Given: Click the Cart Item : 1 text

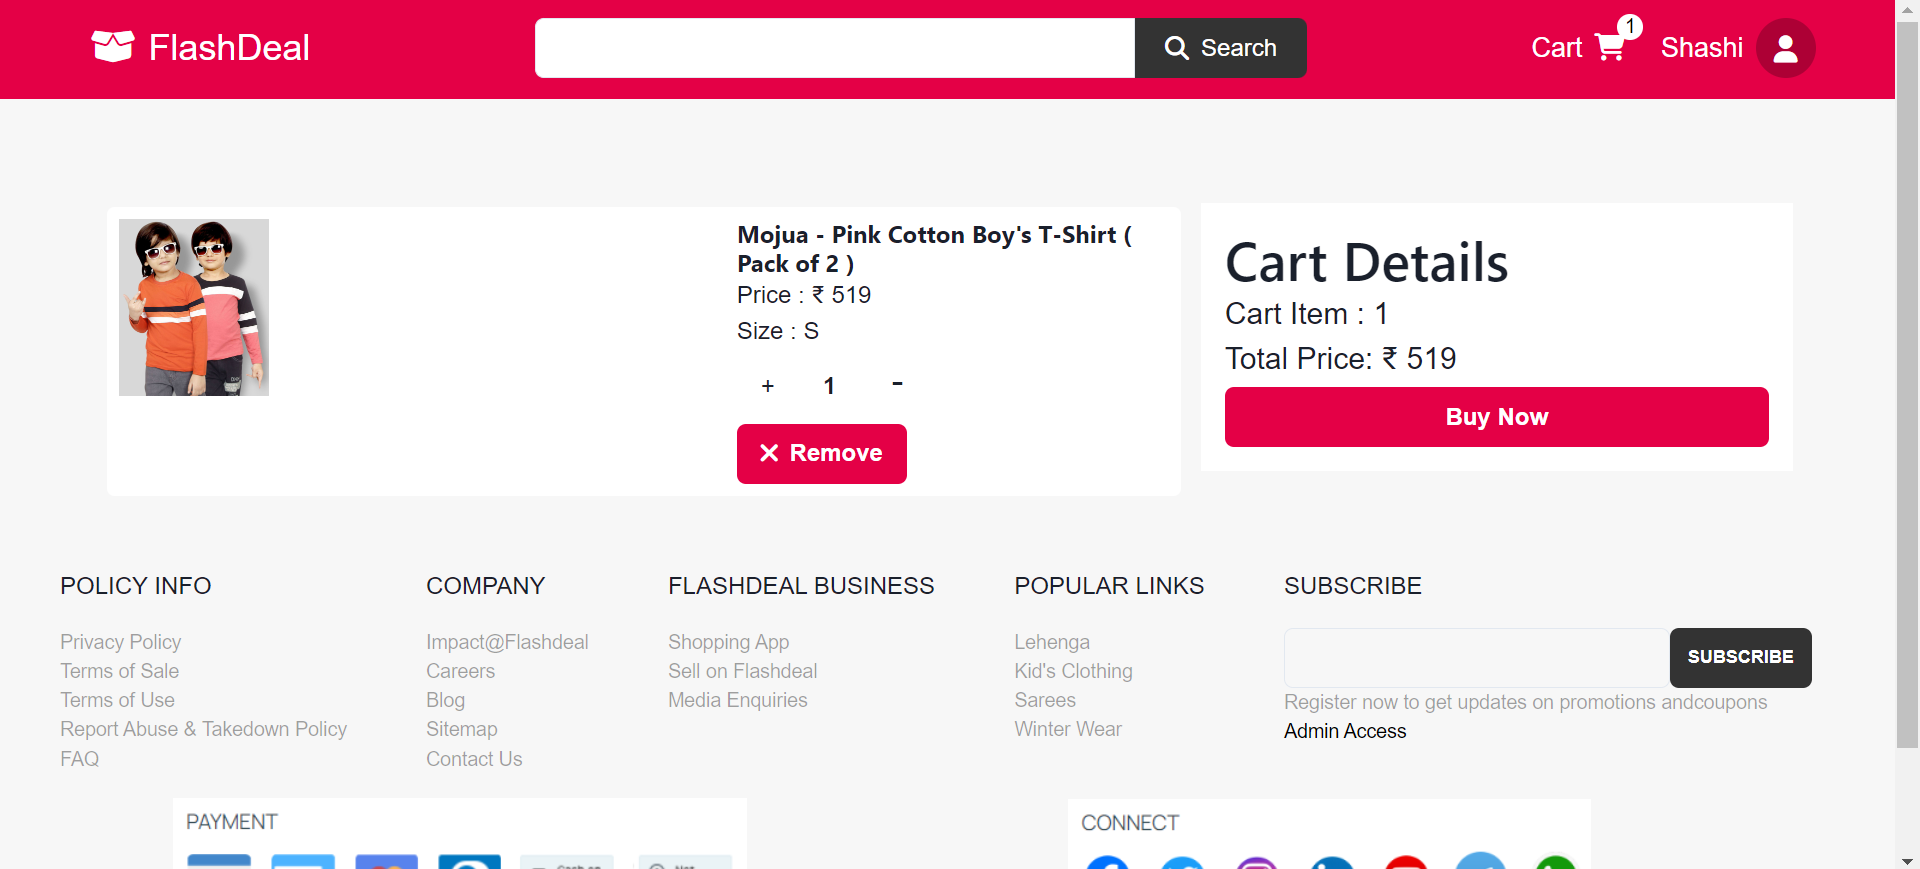Looking at the screenshot, I should pyautogui.click(x=1306, y=314).
